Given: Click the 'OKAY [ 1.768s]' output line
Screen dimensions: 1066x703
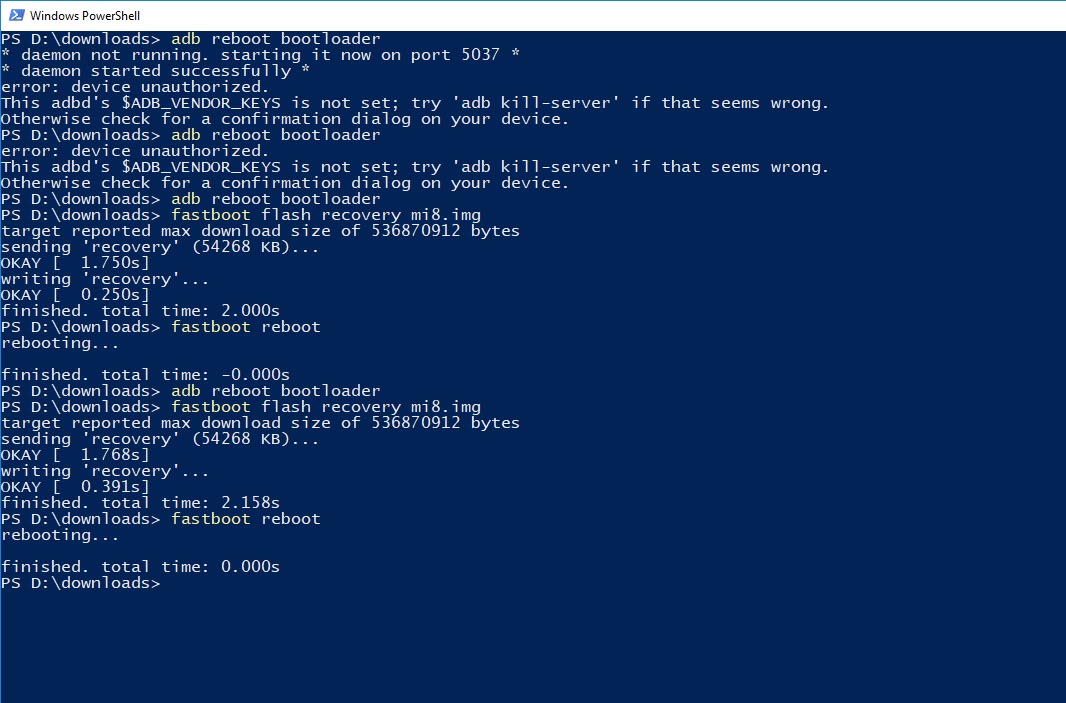Looking at the screenshot, I should pos(75,455).
